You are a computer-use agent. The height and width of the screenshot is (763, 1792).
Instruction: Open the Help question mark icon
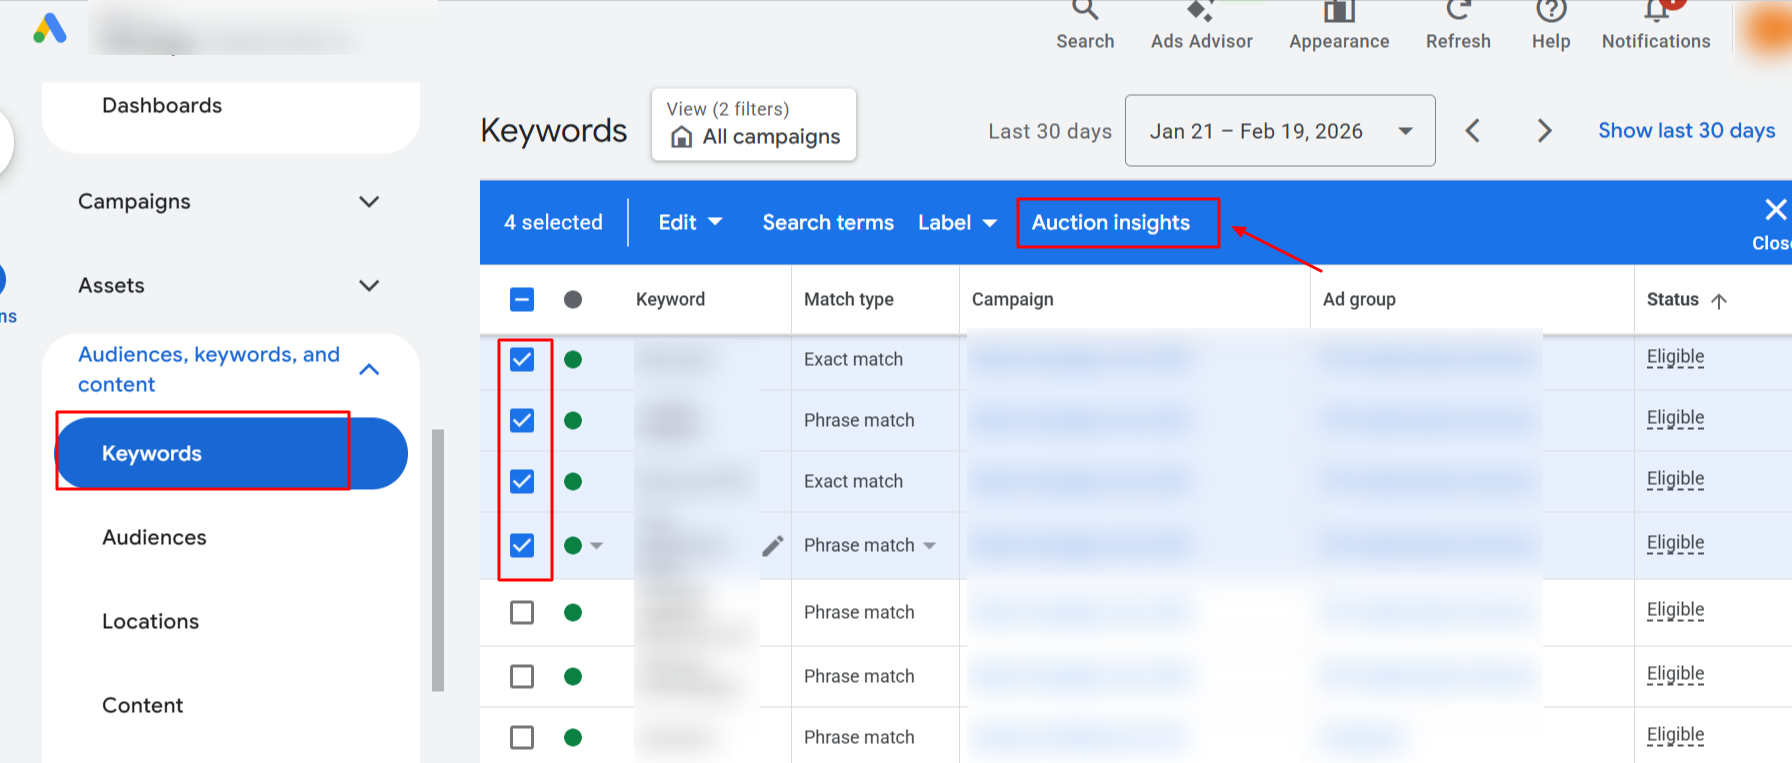click(x=1551, y=12)
